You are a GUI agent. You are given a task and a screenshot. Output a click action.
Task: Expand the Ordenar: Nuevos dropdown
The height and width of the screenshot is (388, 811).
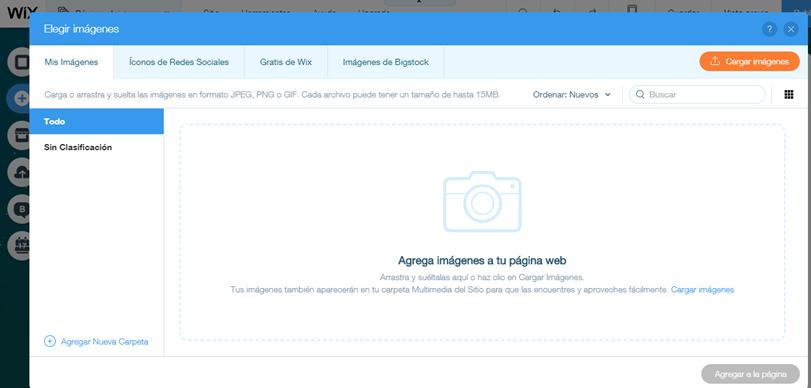click(572, 95)
